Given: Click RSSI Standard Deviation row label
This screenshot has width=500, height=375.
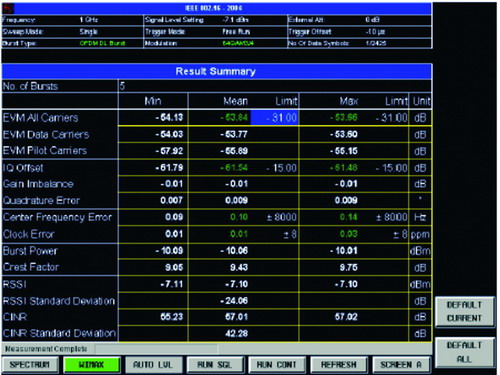Looking at the screenshot, I should pyautogui.click(x=59, y=301).
